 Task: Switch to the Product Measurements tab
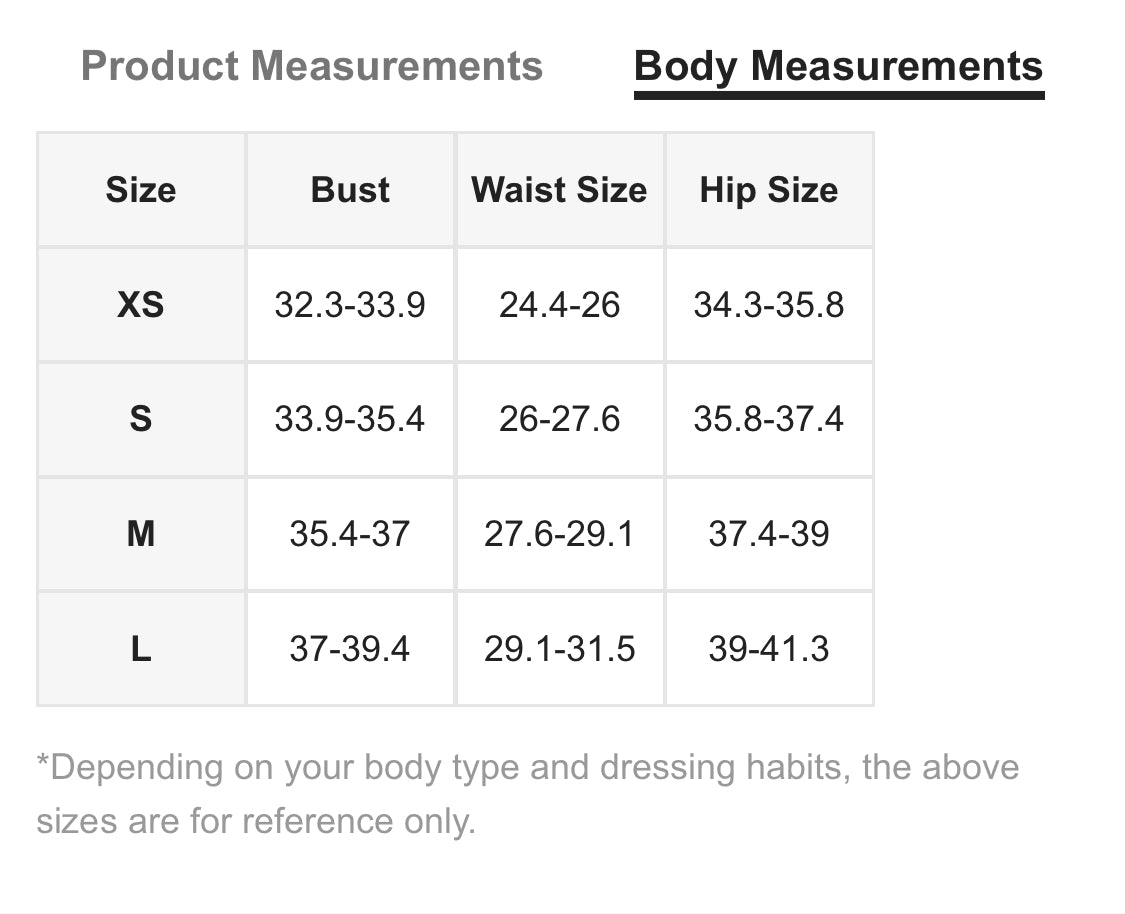click(x=311, y=67)
